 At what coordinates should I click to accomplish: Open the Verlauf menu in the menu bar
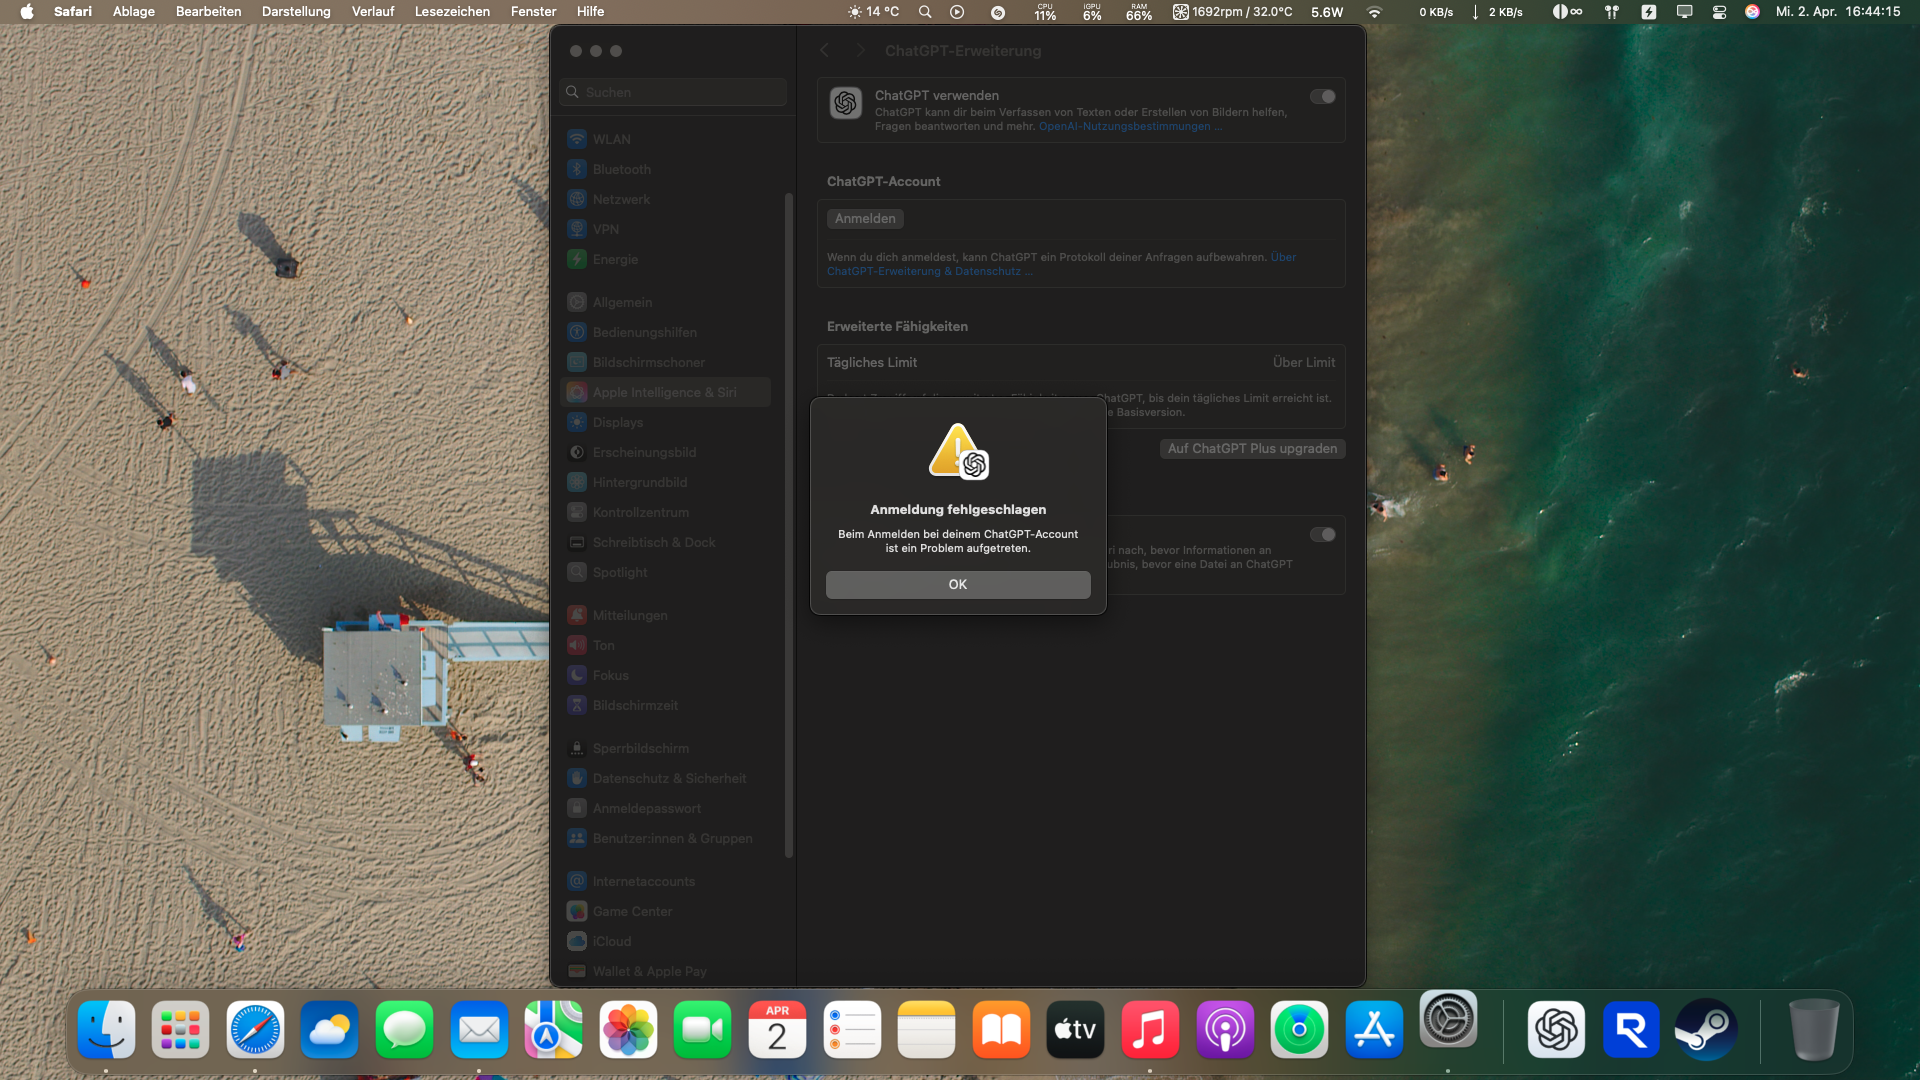373,12
